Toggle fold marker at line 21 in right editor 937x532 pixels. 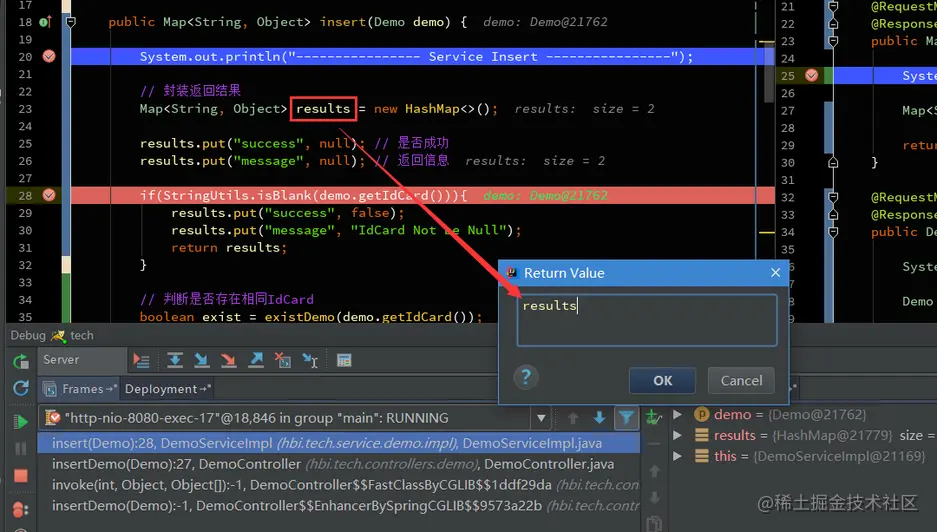coord(833,7)
